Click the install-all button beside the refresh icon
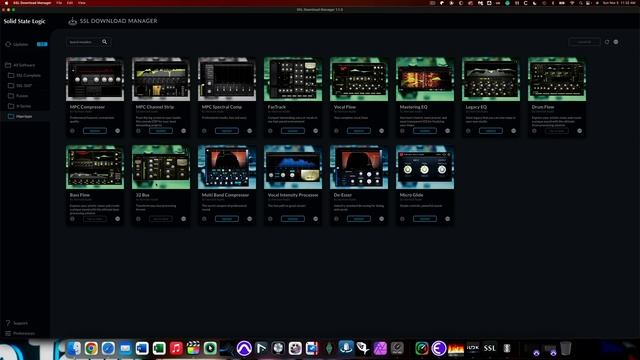The width and height of the screenshot is (640, 360). tap(584, 42)
